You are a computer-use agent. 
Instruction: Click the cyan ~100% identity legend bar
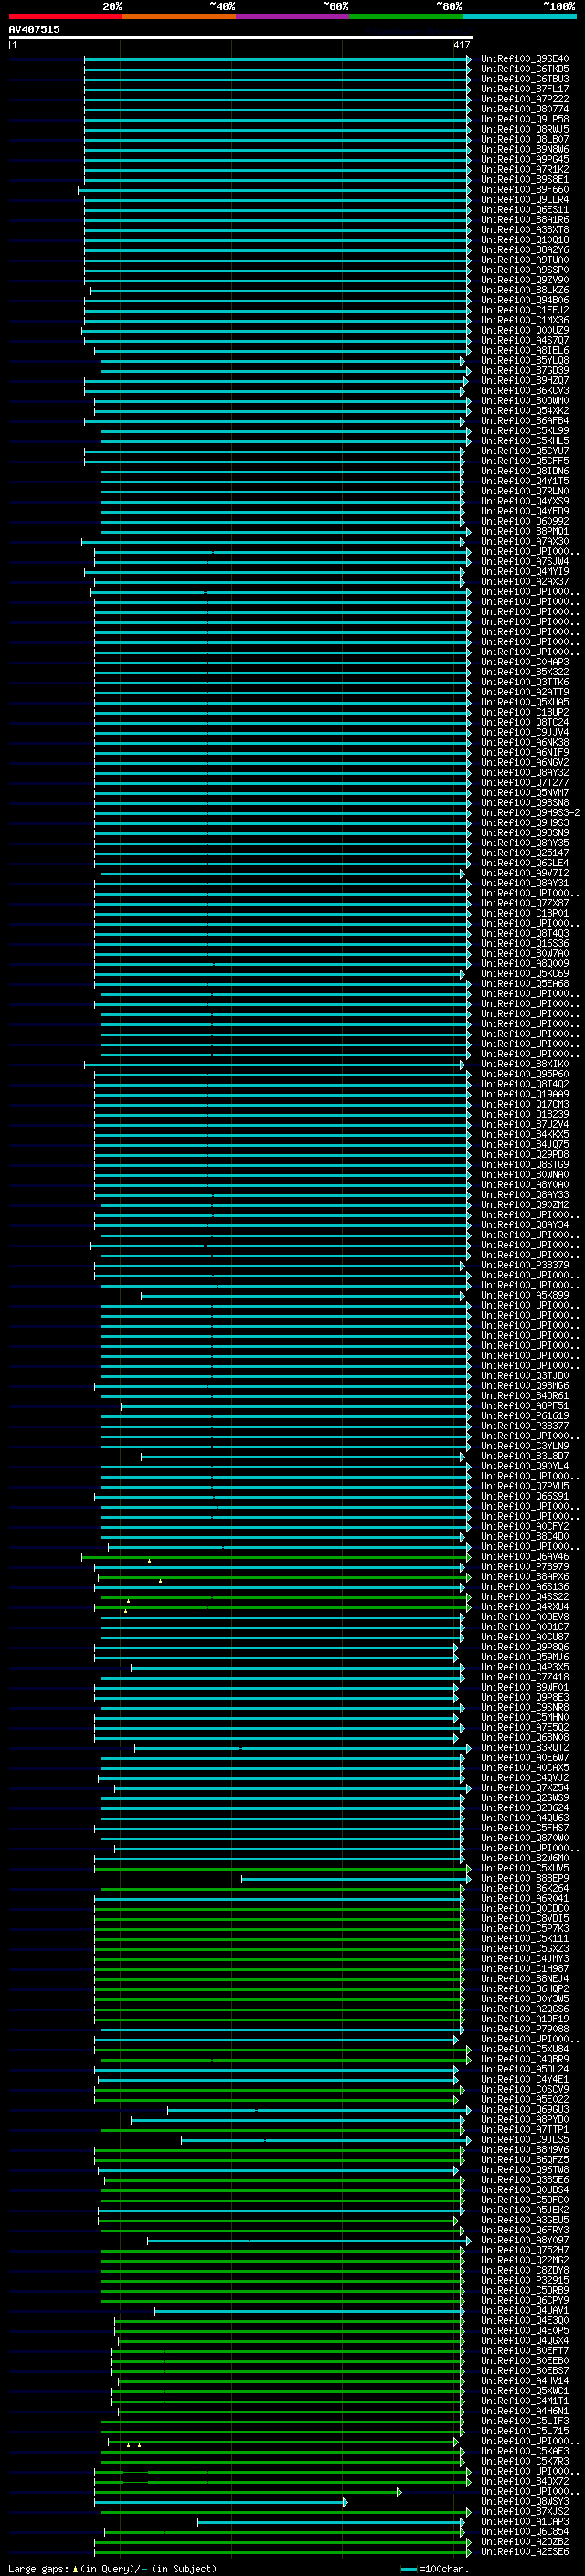[x=520, y=16]
